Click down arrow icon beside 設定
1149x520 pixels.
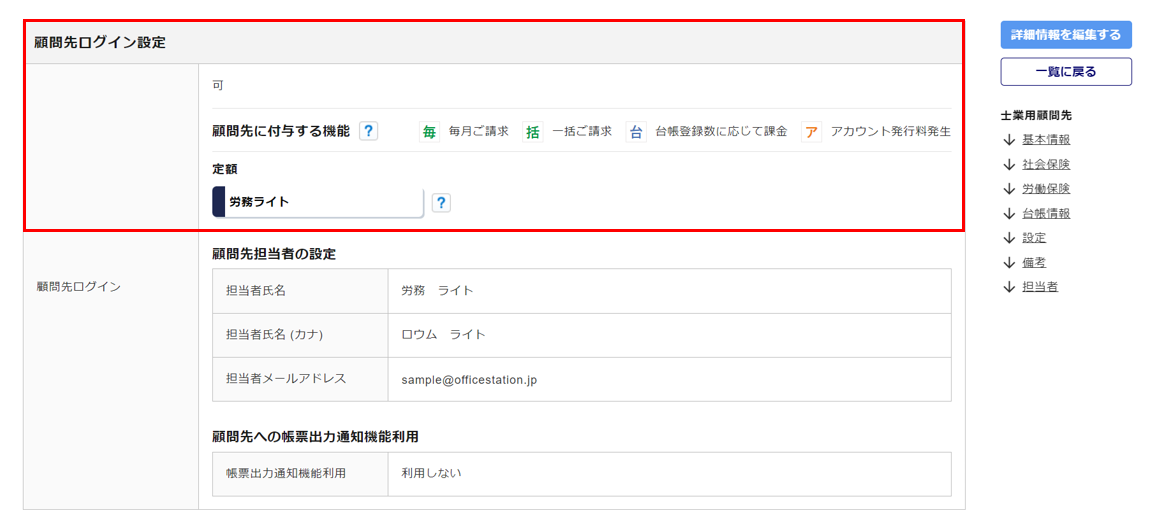[1009, 238]
